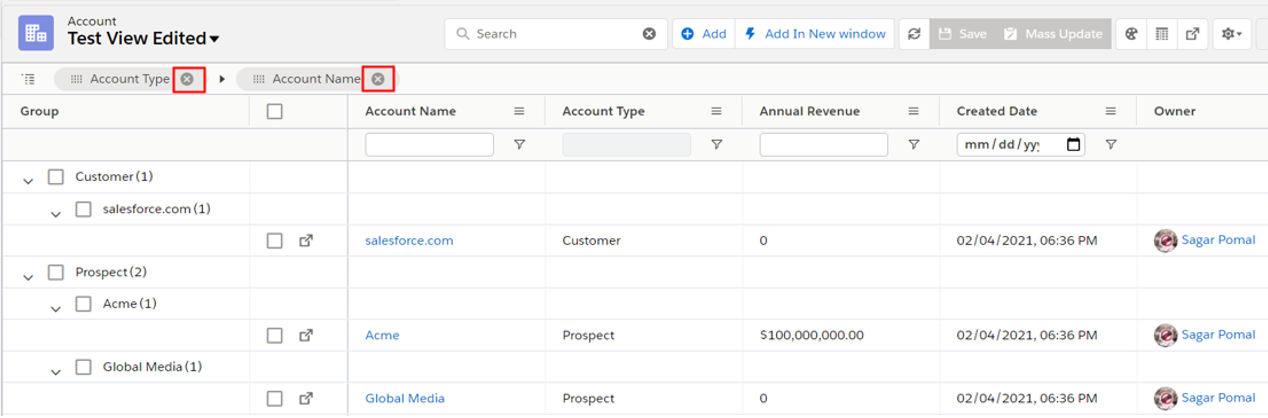Image resolution: width=1268 pixels, height=418 pixels.
Task: Remove the Account Name grouping chip
Action: click(378, 79)
